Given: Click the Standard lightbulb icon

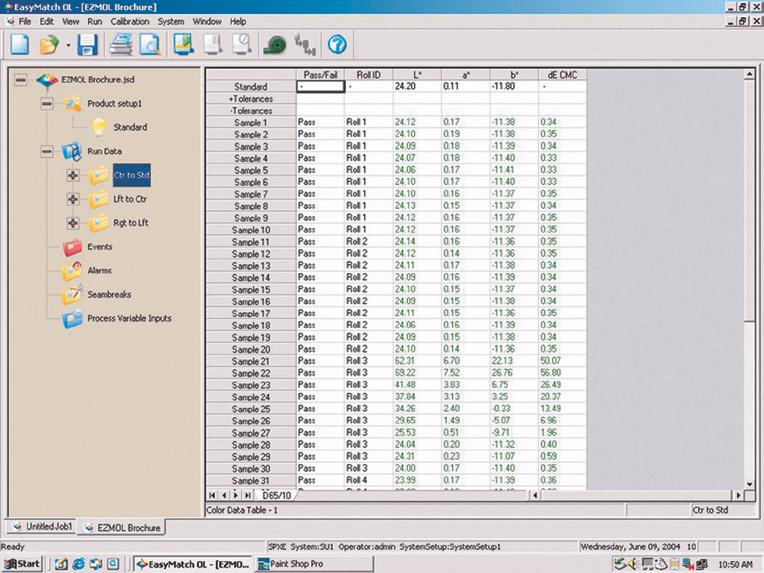Looking at the screenshot, I should pos(99,127).
